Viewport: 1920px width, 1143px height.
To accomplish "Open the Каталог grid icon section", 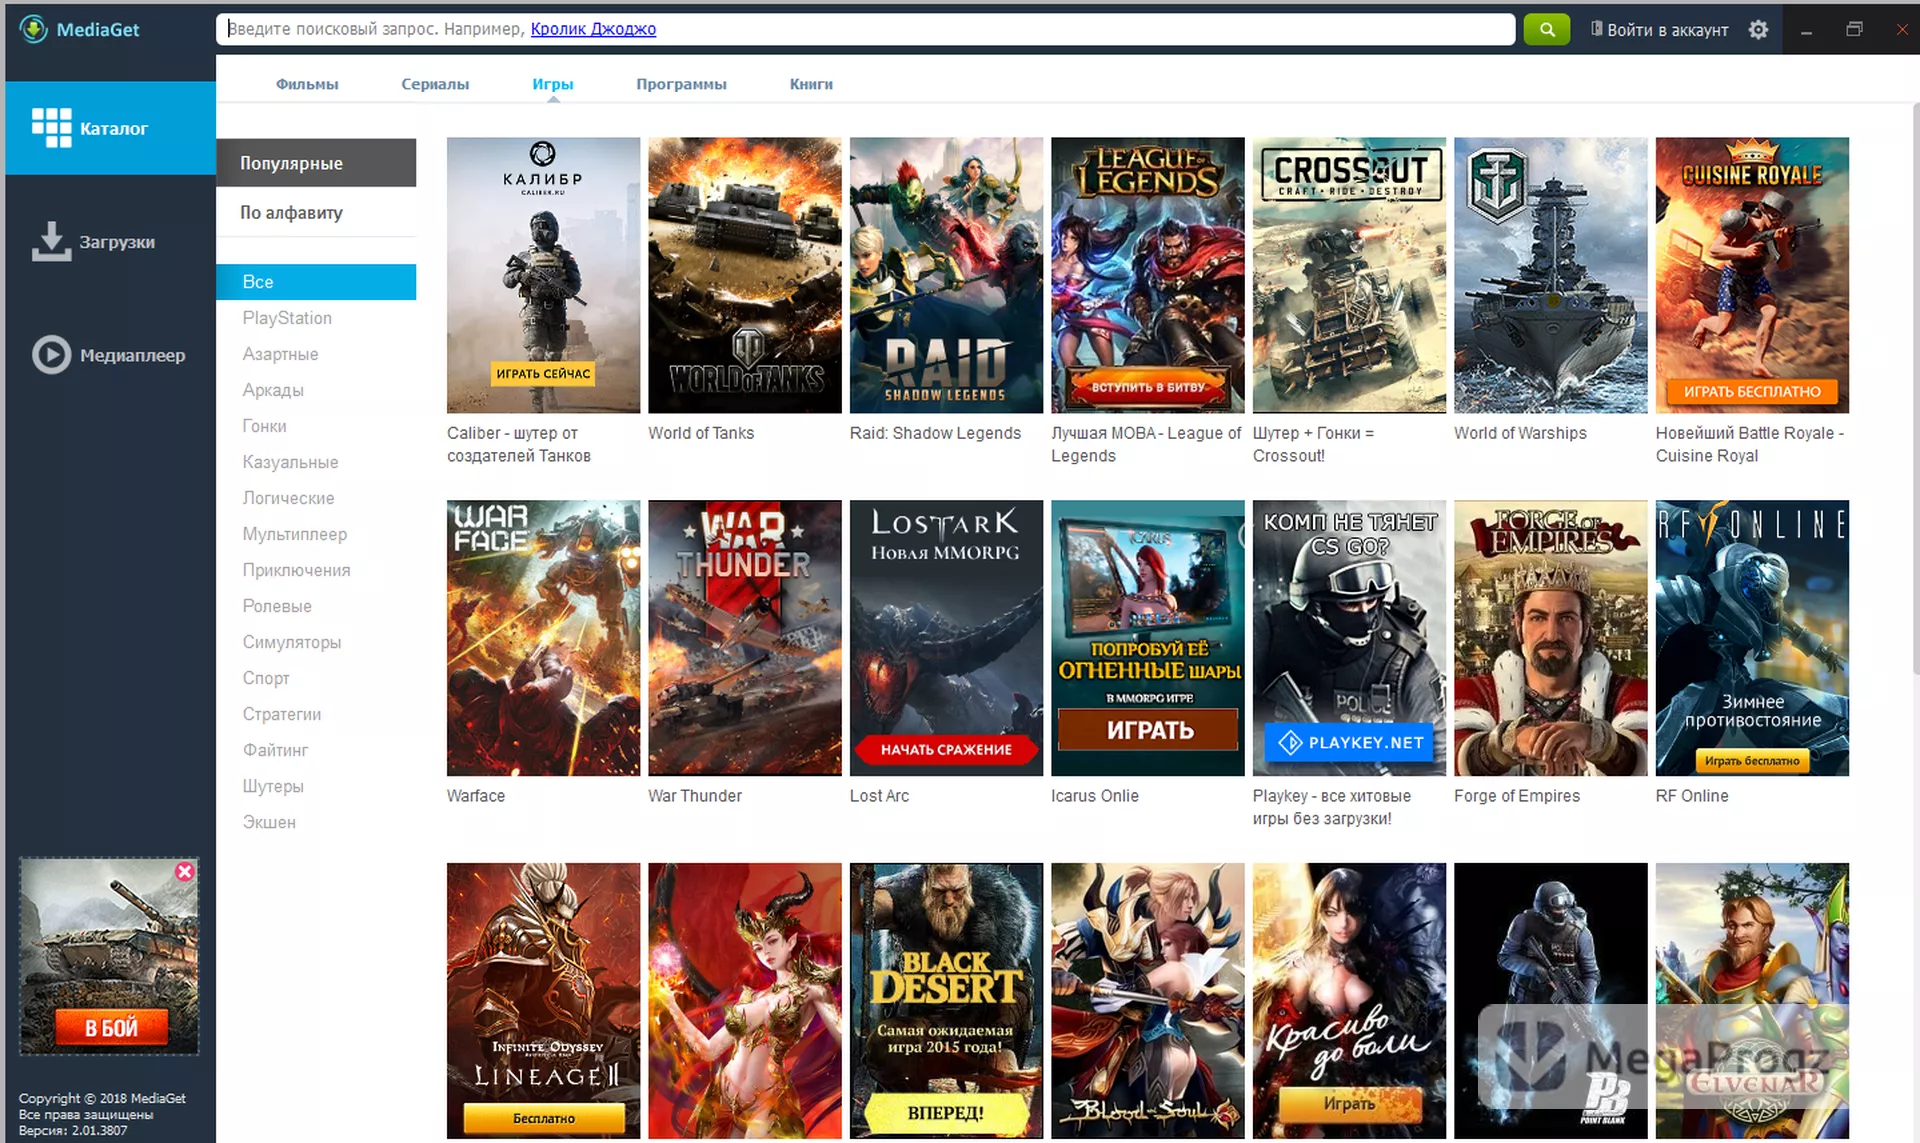I will pos(51,128).
